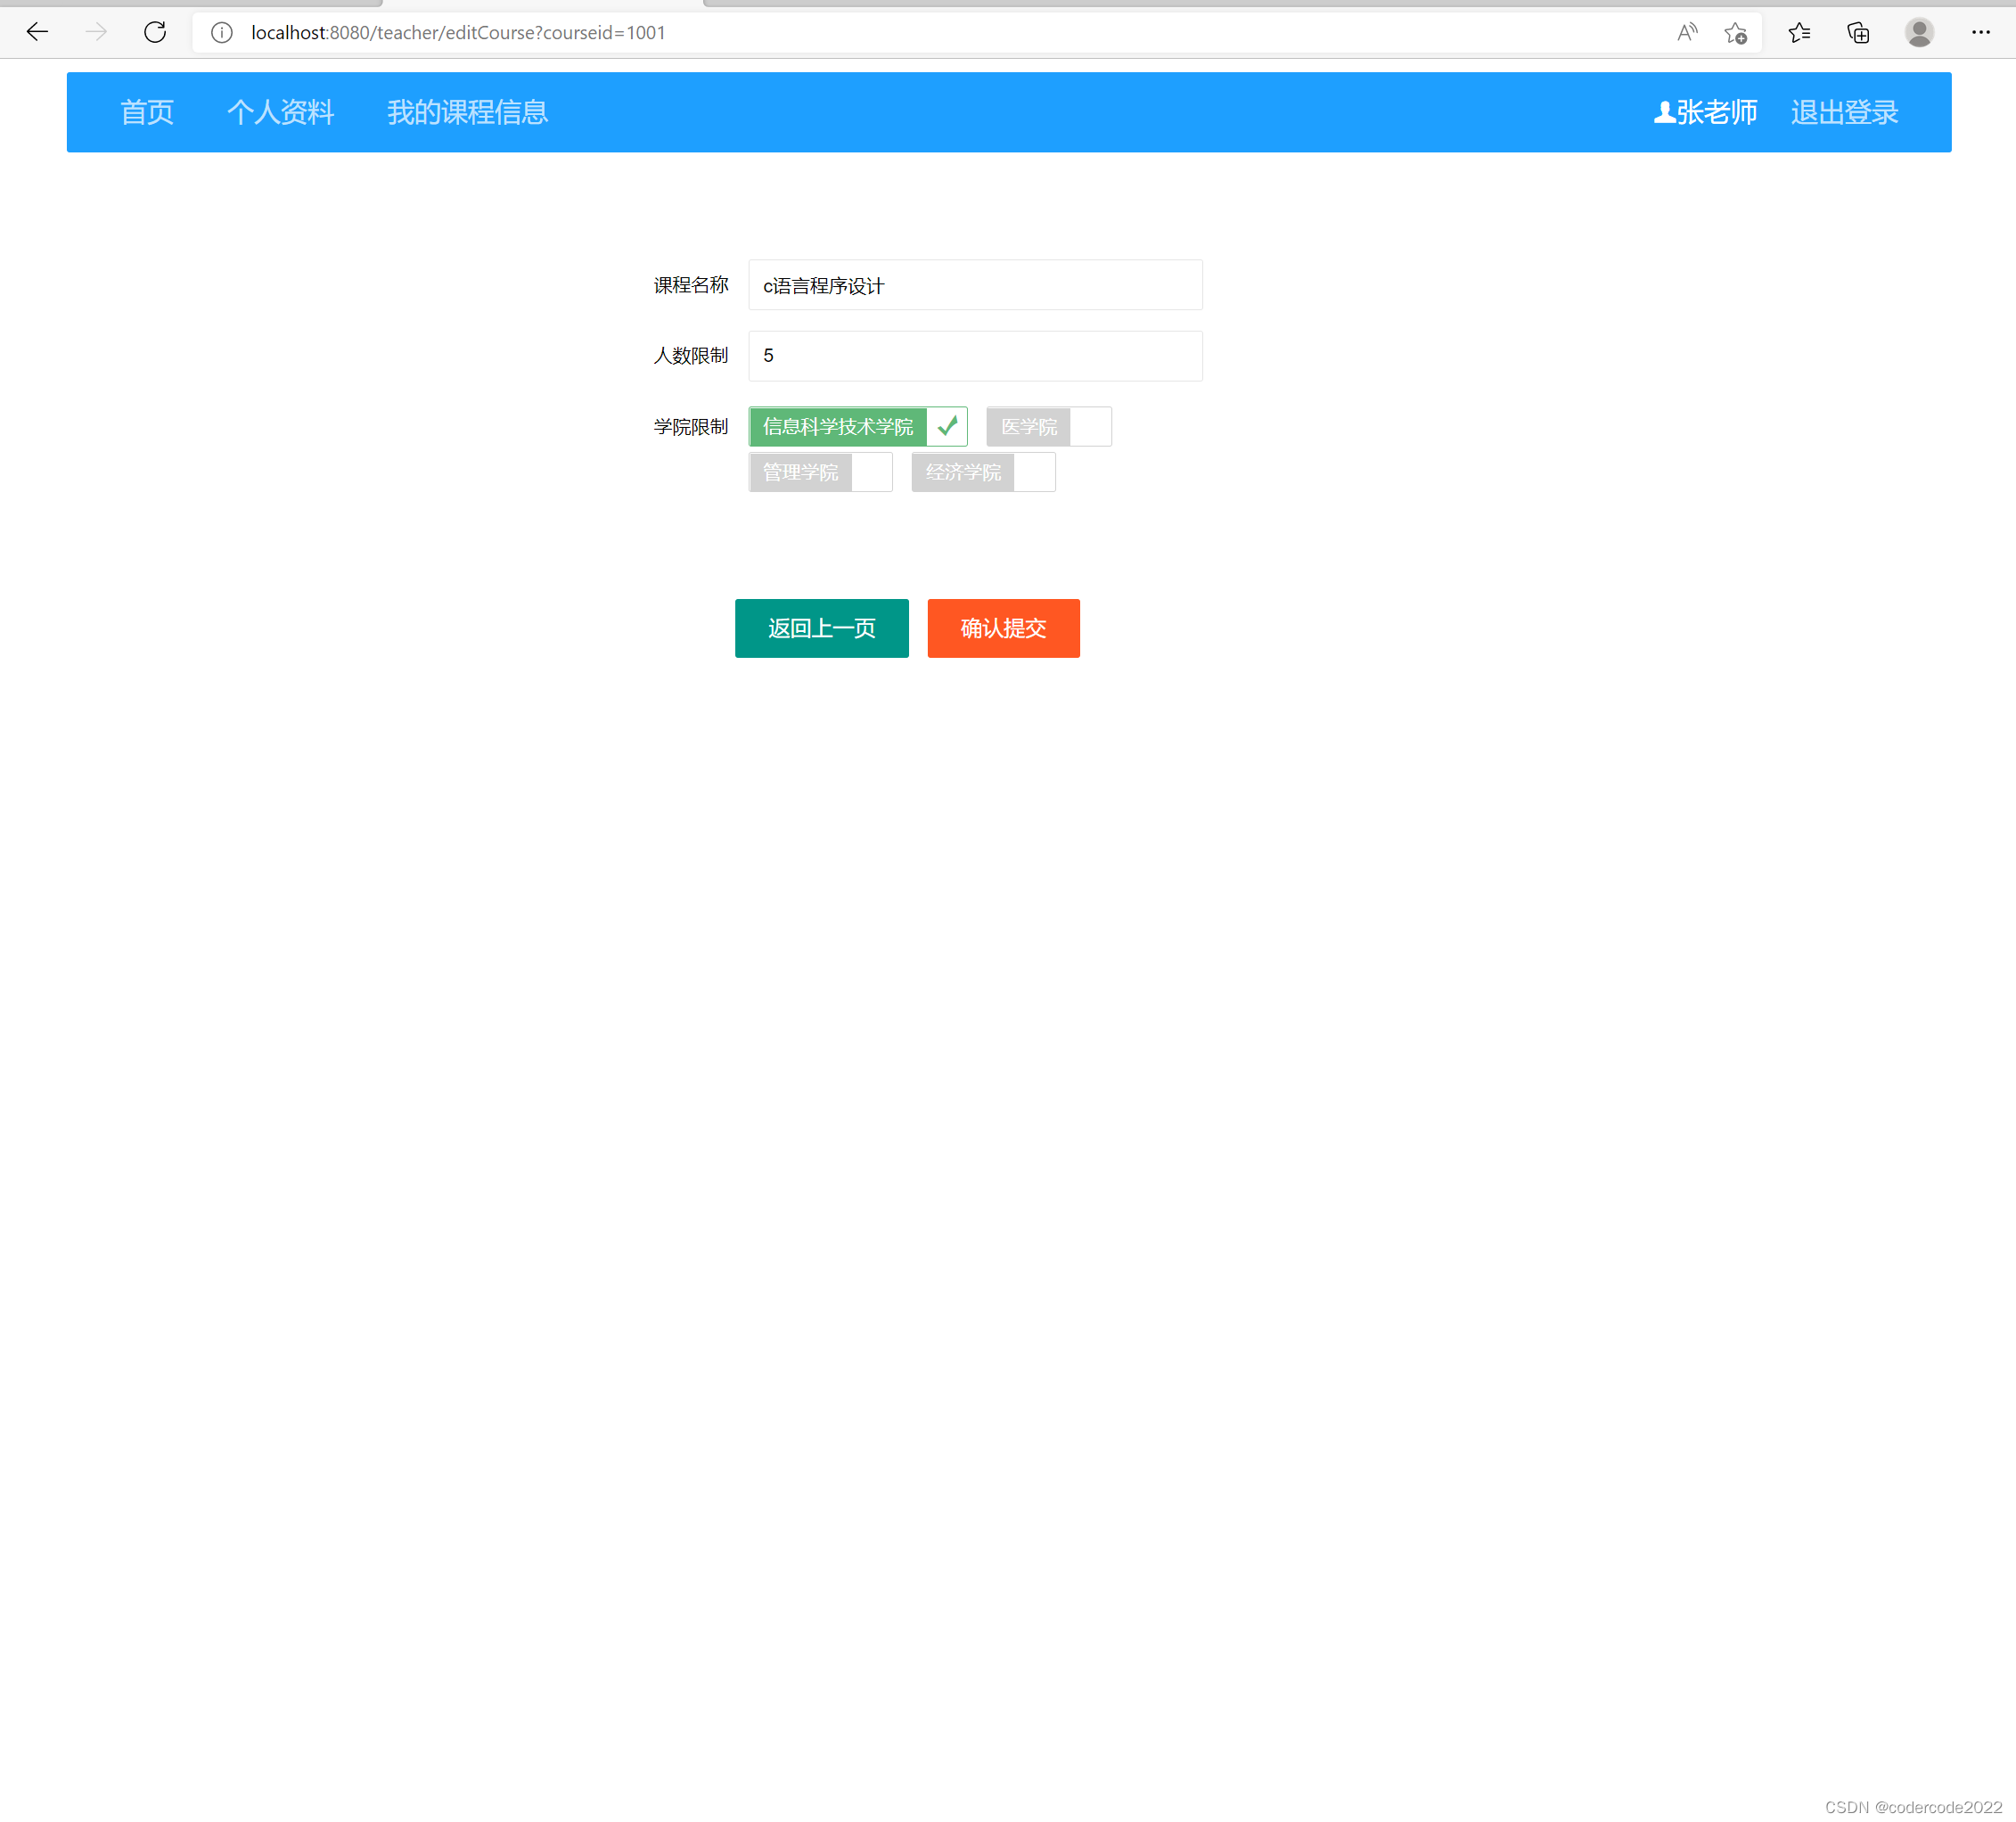Open the favorites list icon

pyautogui.click(x=1799, y=33)
